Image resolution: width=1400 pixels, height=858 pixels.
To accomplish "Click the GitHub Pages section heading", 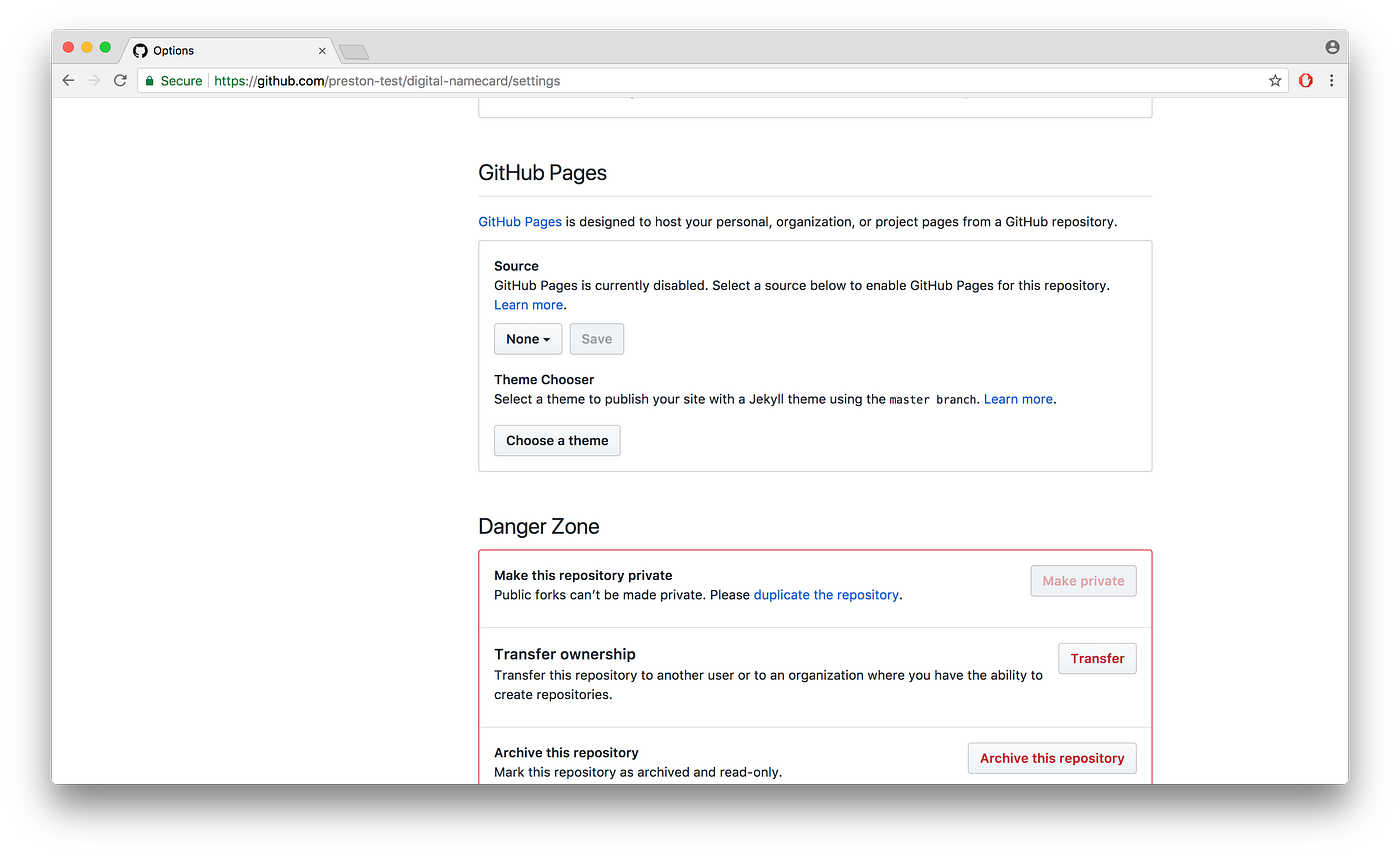I will (543, 173).
